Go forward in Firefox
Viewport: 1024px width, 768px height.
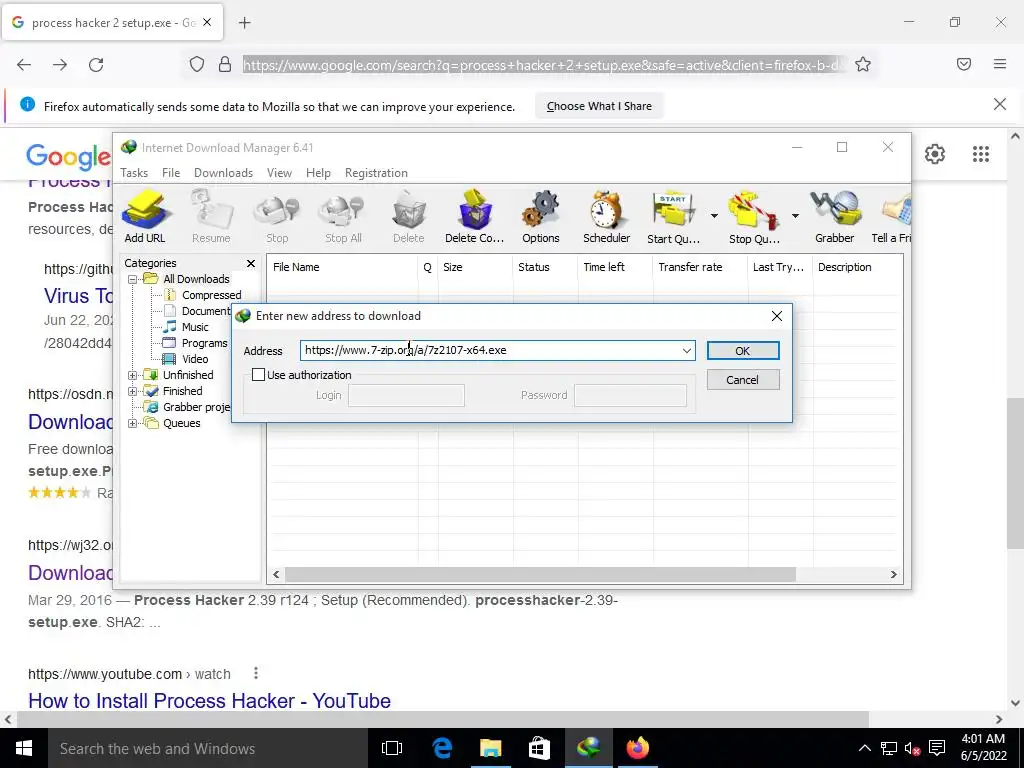[60, 65]
